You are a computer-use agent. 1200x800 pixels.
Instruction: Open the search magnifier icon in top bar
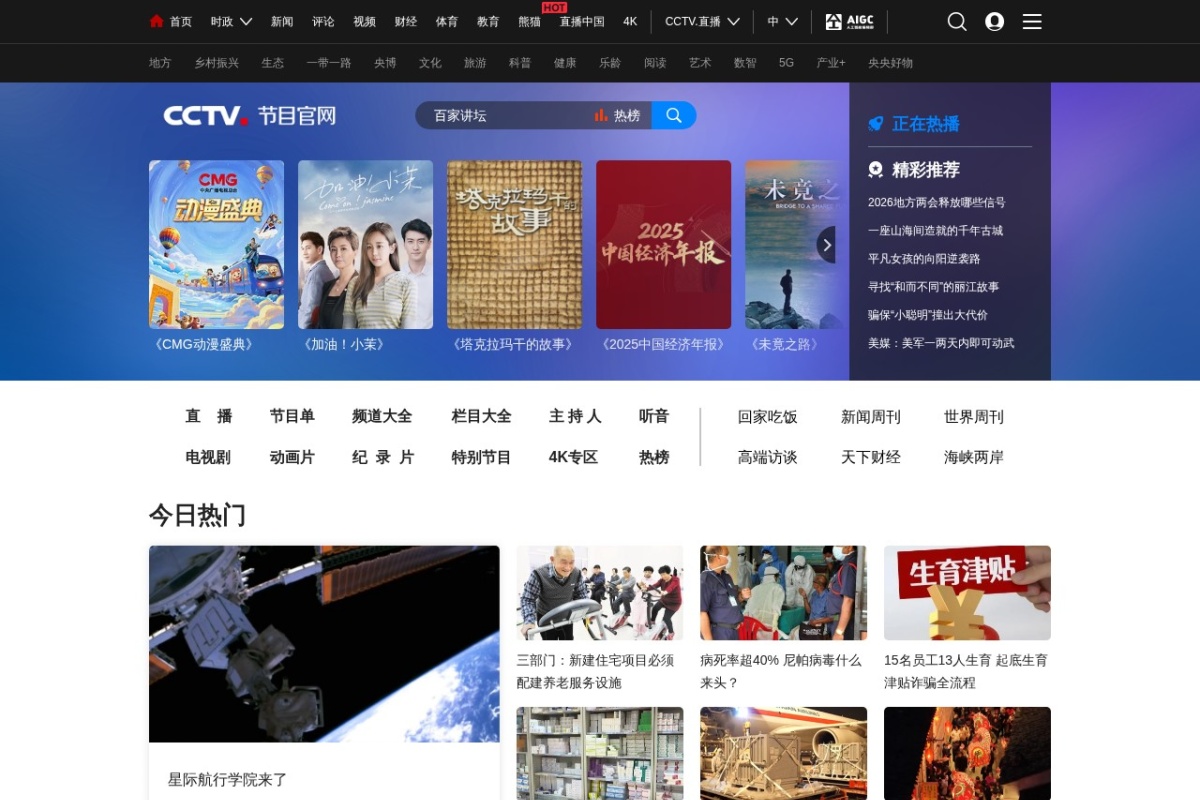(956, 21)
